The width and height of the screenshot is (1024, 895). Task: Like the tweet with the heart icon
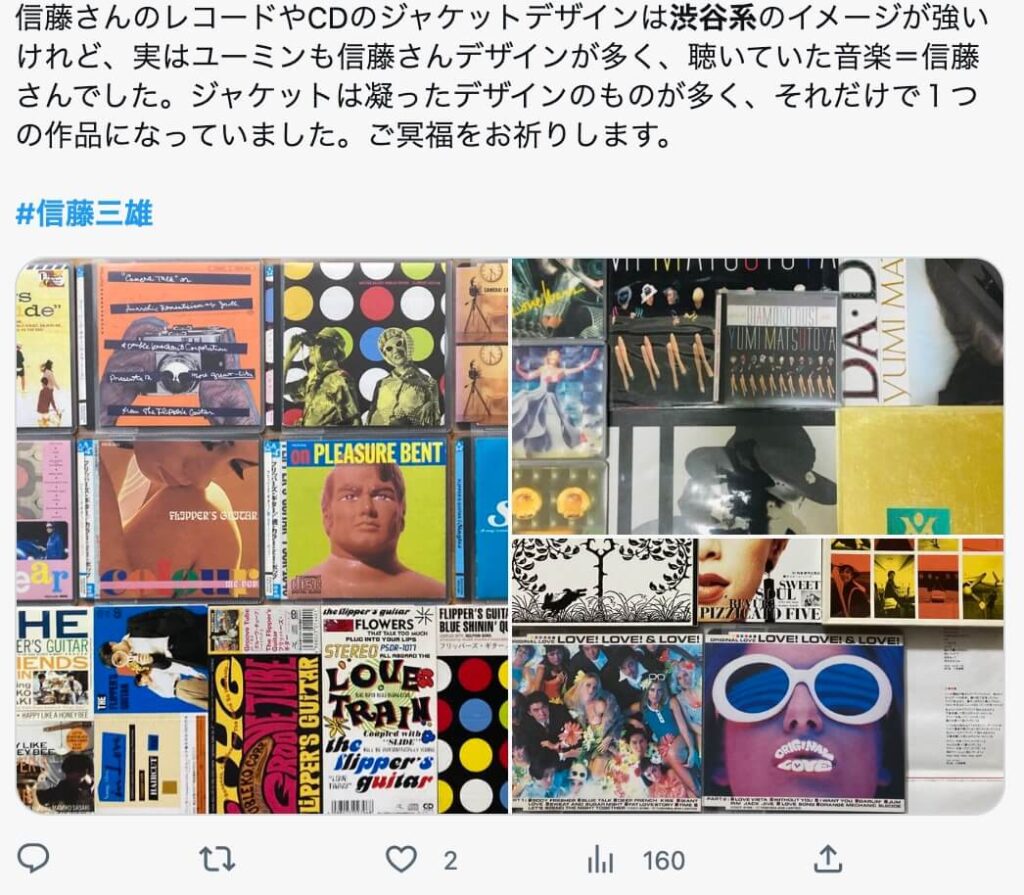402,859
